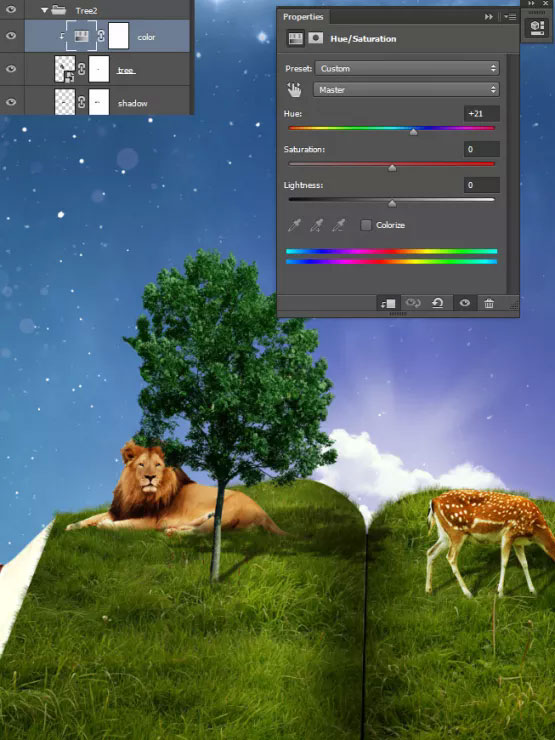Select the add-to-sample eyedropper
This screenshot has width=555, height=740.
tap(316, 225)
